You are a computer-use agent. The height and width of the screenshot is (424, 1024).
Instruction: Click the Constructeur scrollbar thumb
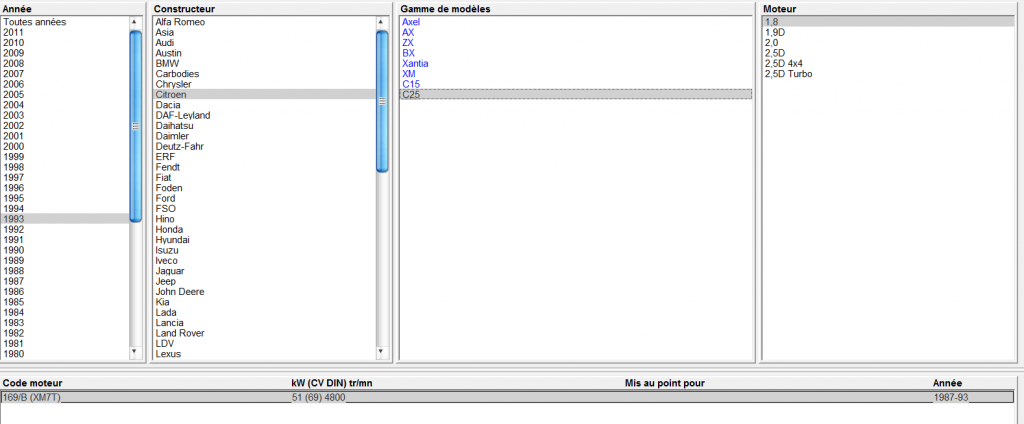[382, 100]
